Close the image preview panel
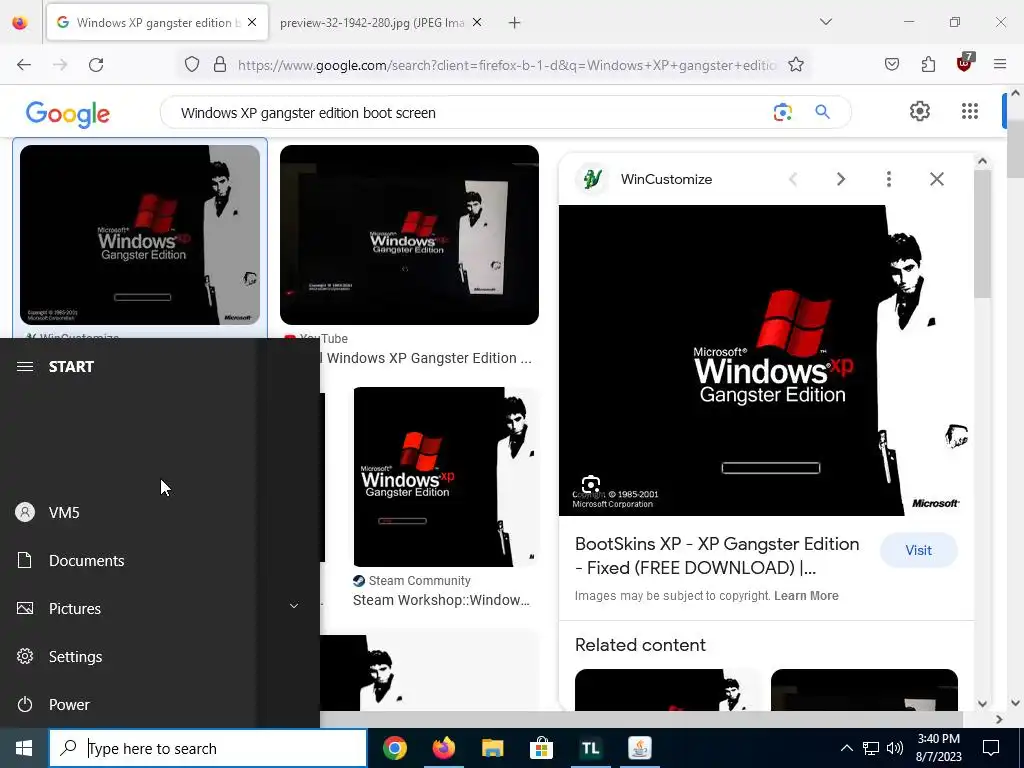The height and width of the screenshot is (768, 1024). (x=936, y=179)
